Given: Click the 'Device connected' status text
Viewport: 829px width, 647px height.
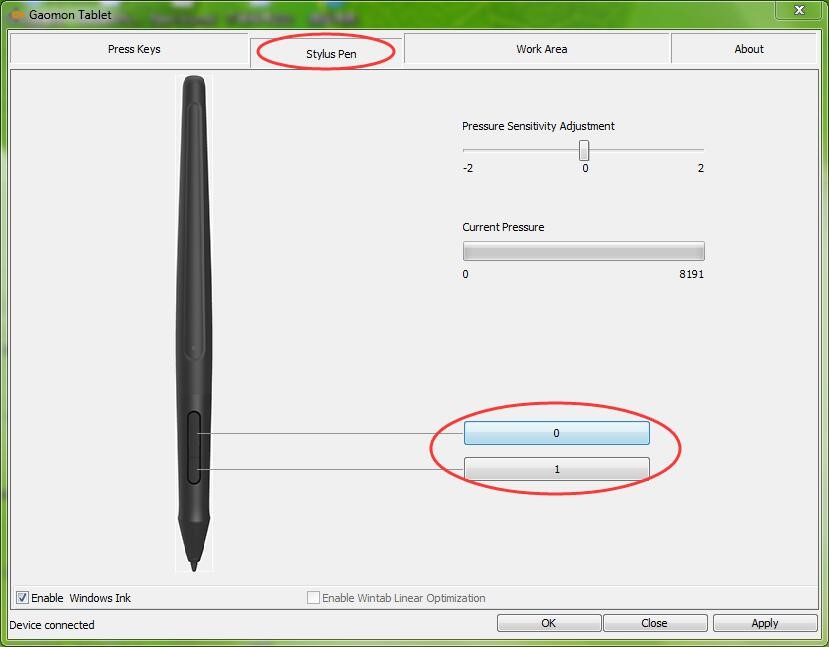Looking at the screenshot, I should (x=52, y=625).
